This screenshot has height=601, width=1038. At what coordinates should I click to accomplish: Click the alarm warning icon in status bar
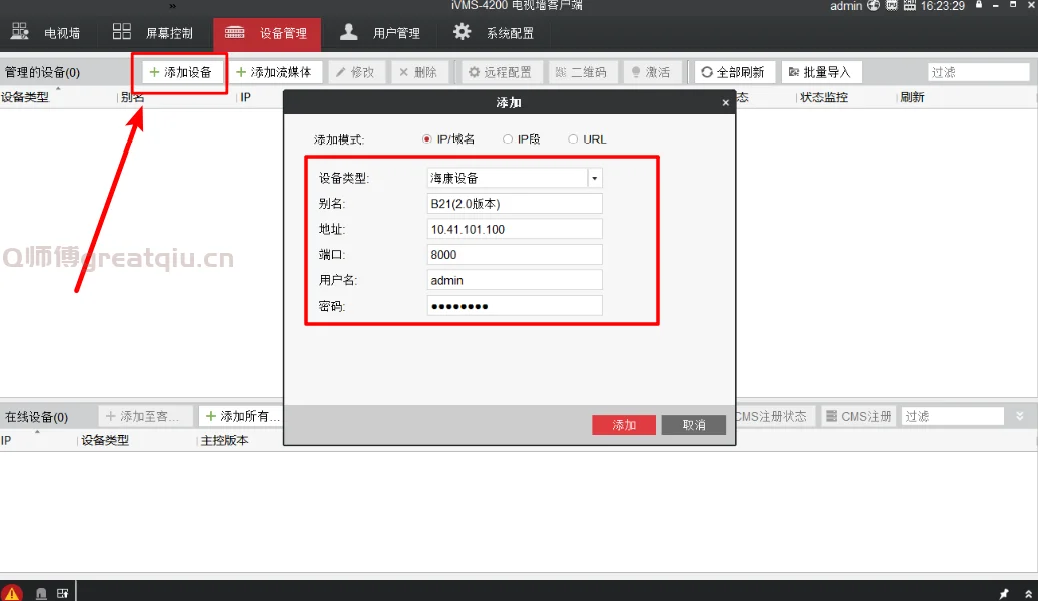pos(12,592)
